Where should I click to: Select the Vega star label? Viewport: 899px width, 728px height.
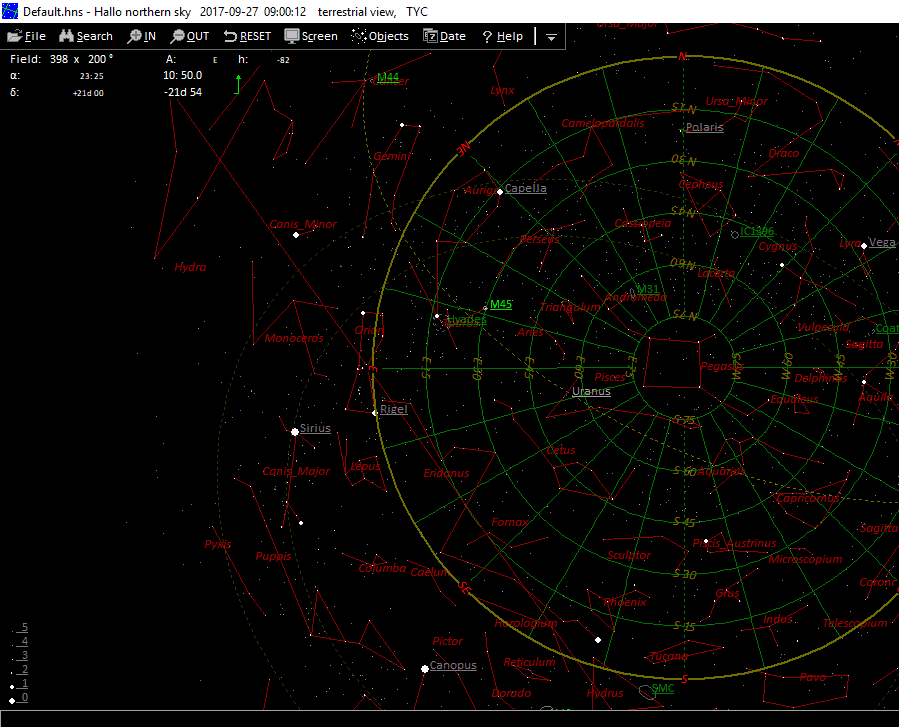point(881,242)
